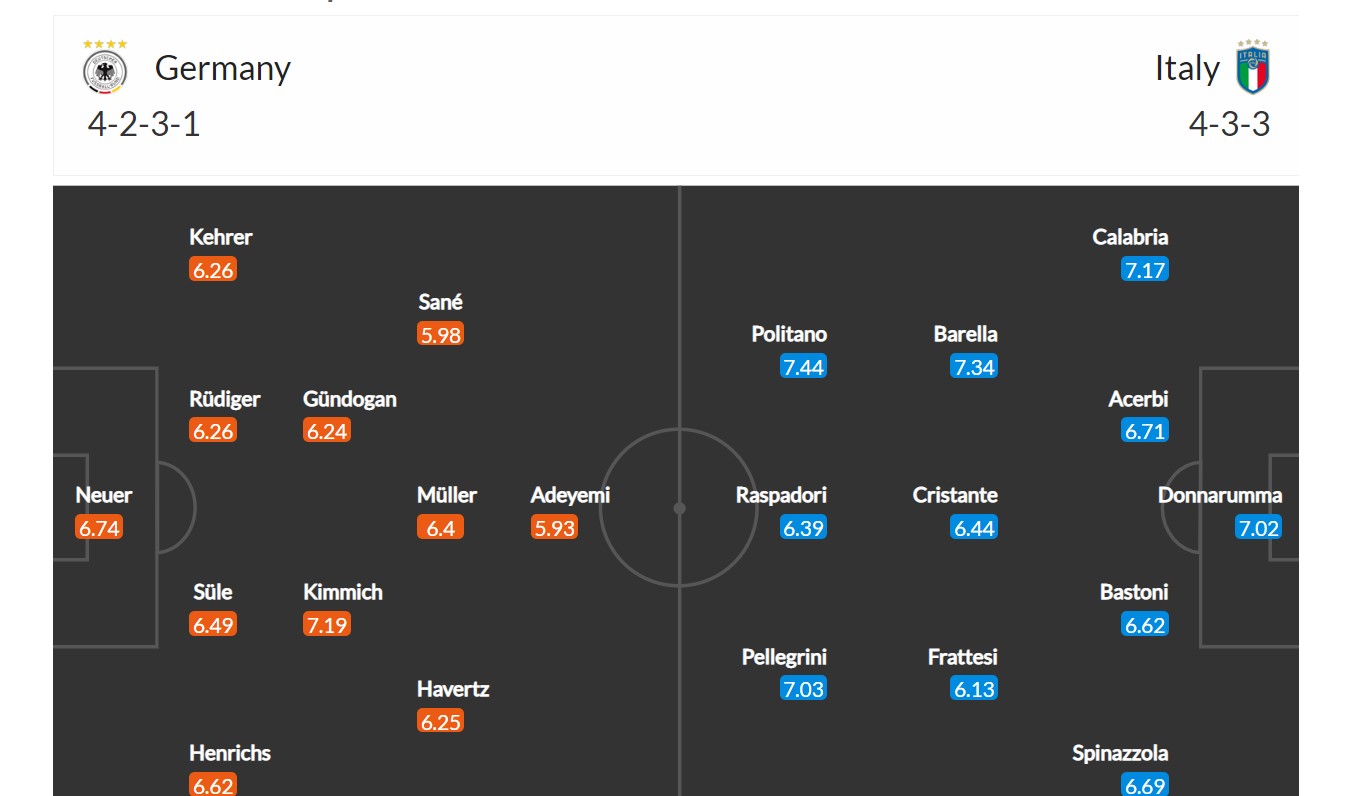
Task: Click Rüdiger's player name
Action: tap(225, 399)
